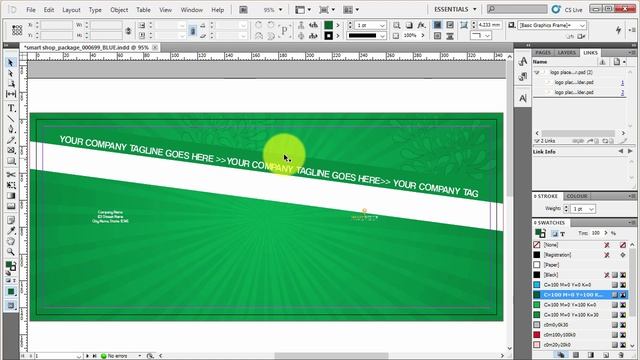Click relink icon in Links panel
Image resolution: width=640 pixels, height=360 pixels.
coord(578,141)
